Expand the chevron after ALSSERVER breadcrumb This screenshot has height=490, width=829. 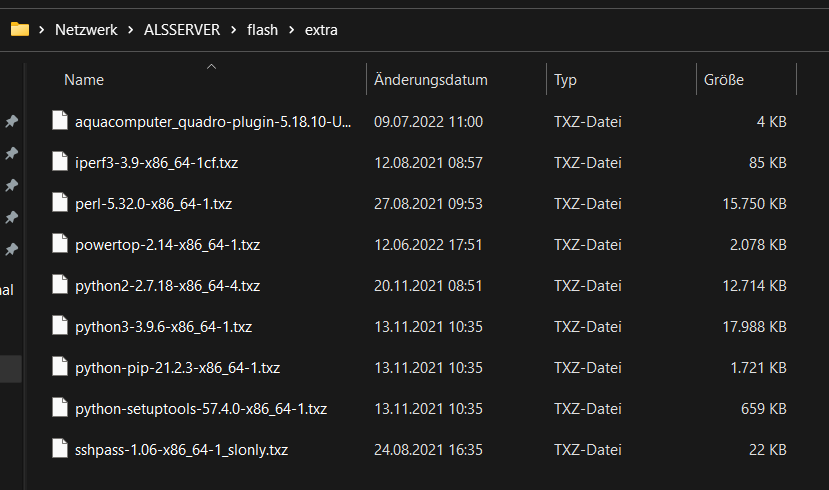point(233,30)
